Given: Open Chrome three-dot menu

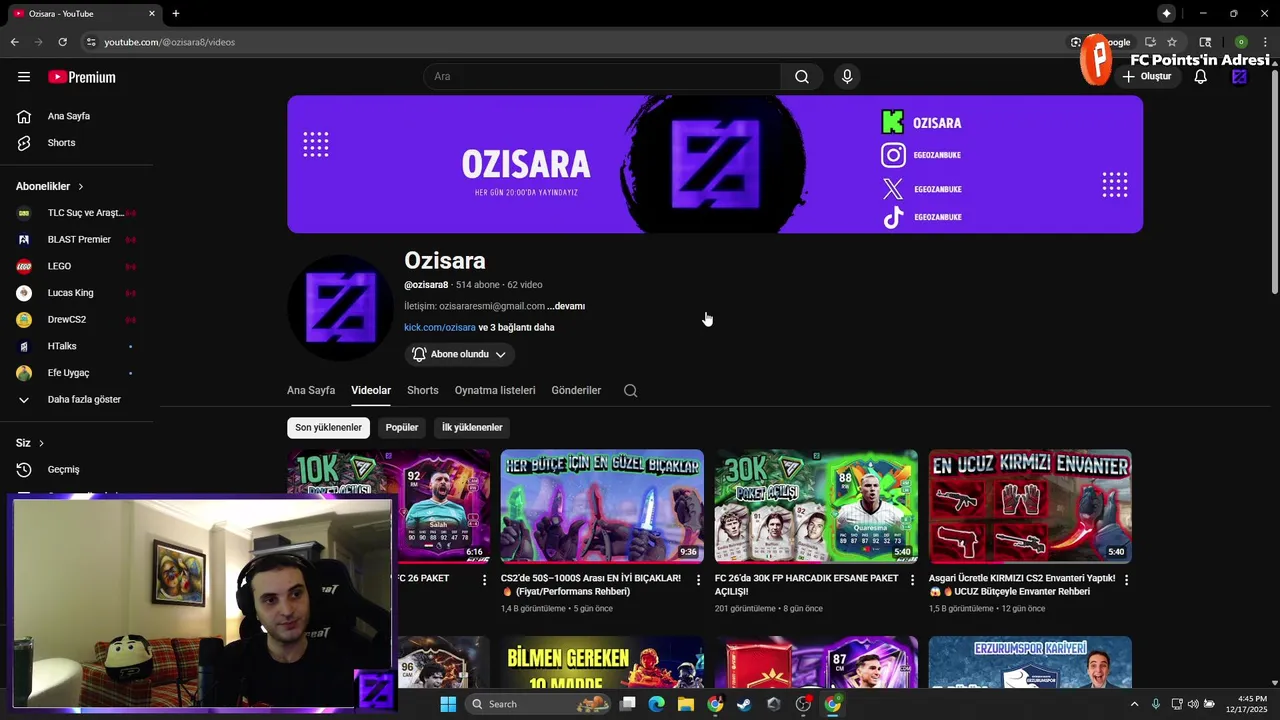Looking at the screenshot, I should click(x=1265, y=42).
